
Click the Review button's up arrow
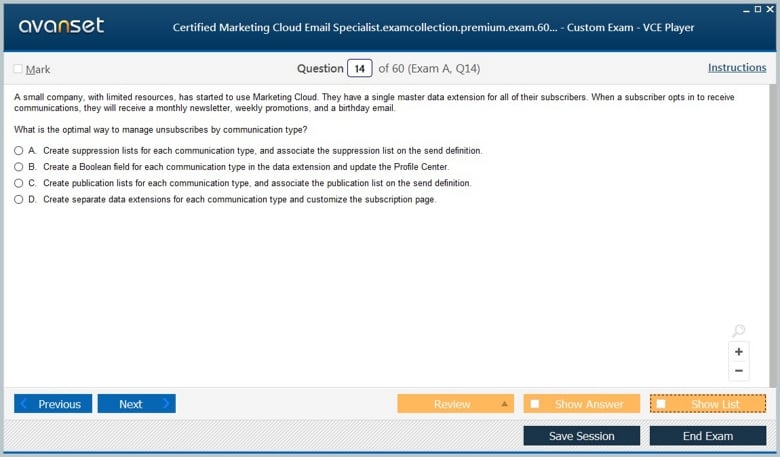(x=504, y=404)
